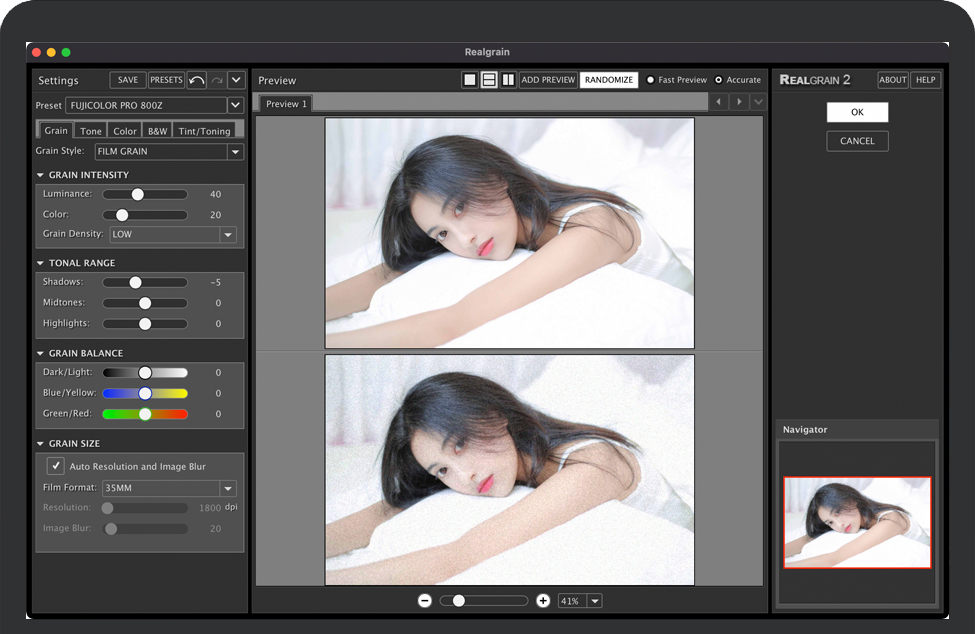Go to the previous preview tab arrow
The width and height of the screenshot is (975, 634).
[718, 102]
